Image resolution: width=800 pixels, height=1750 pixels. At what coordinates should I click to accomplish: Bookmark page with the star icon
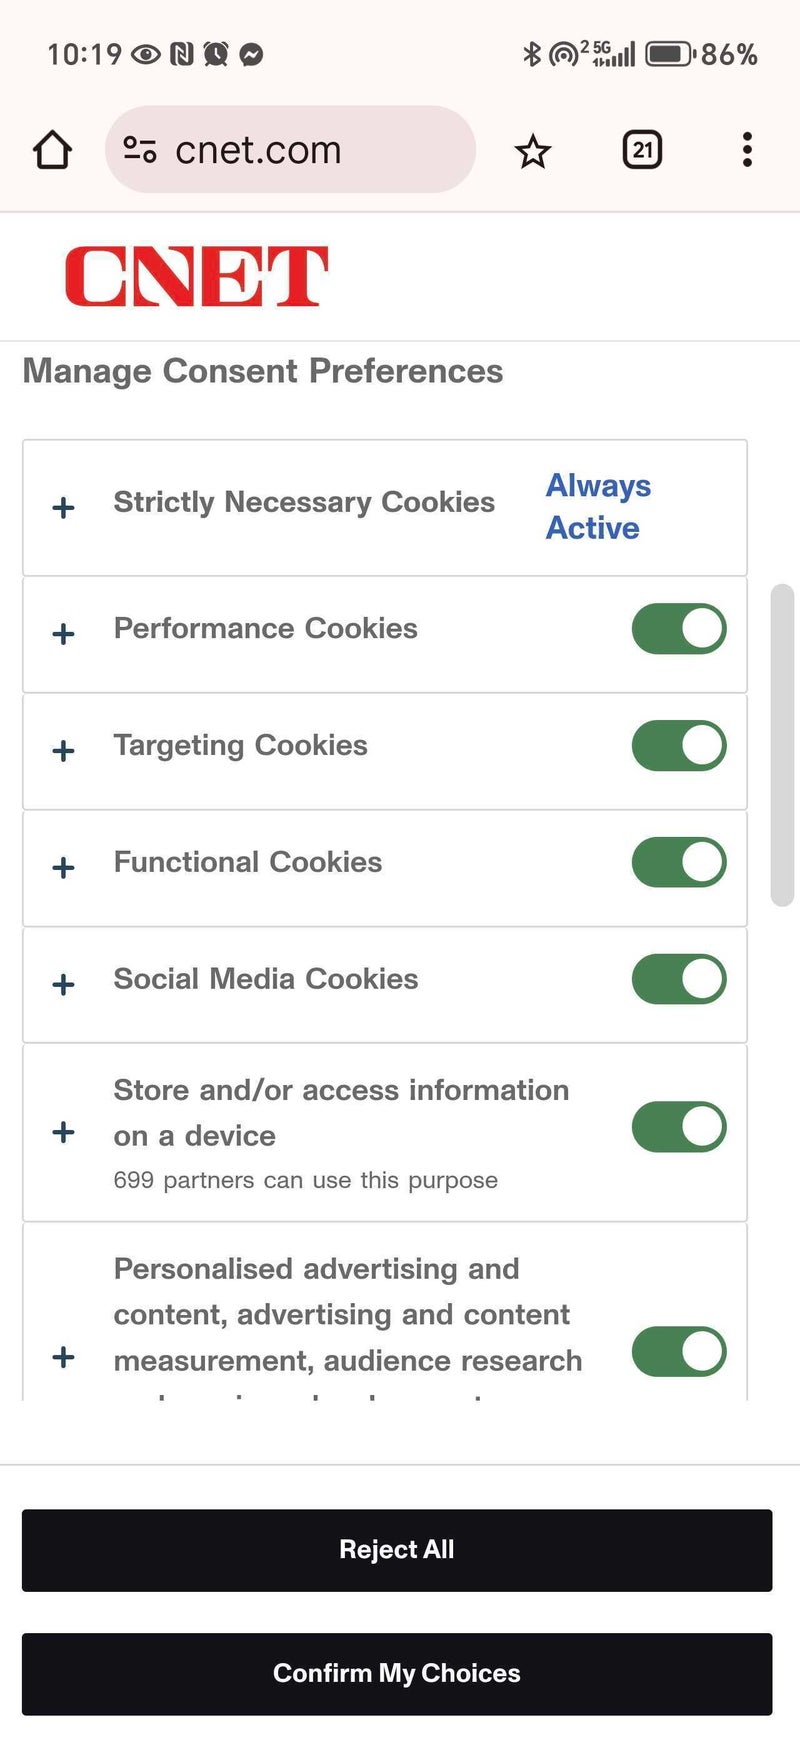(532, 152)
